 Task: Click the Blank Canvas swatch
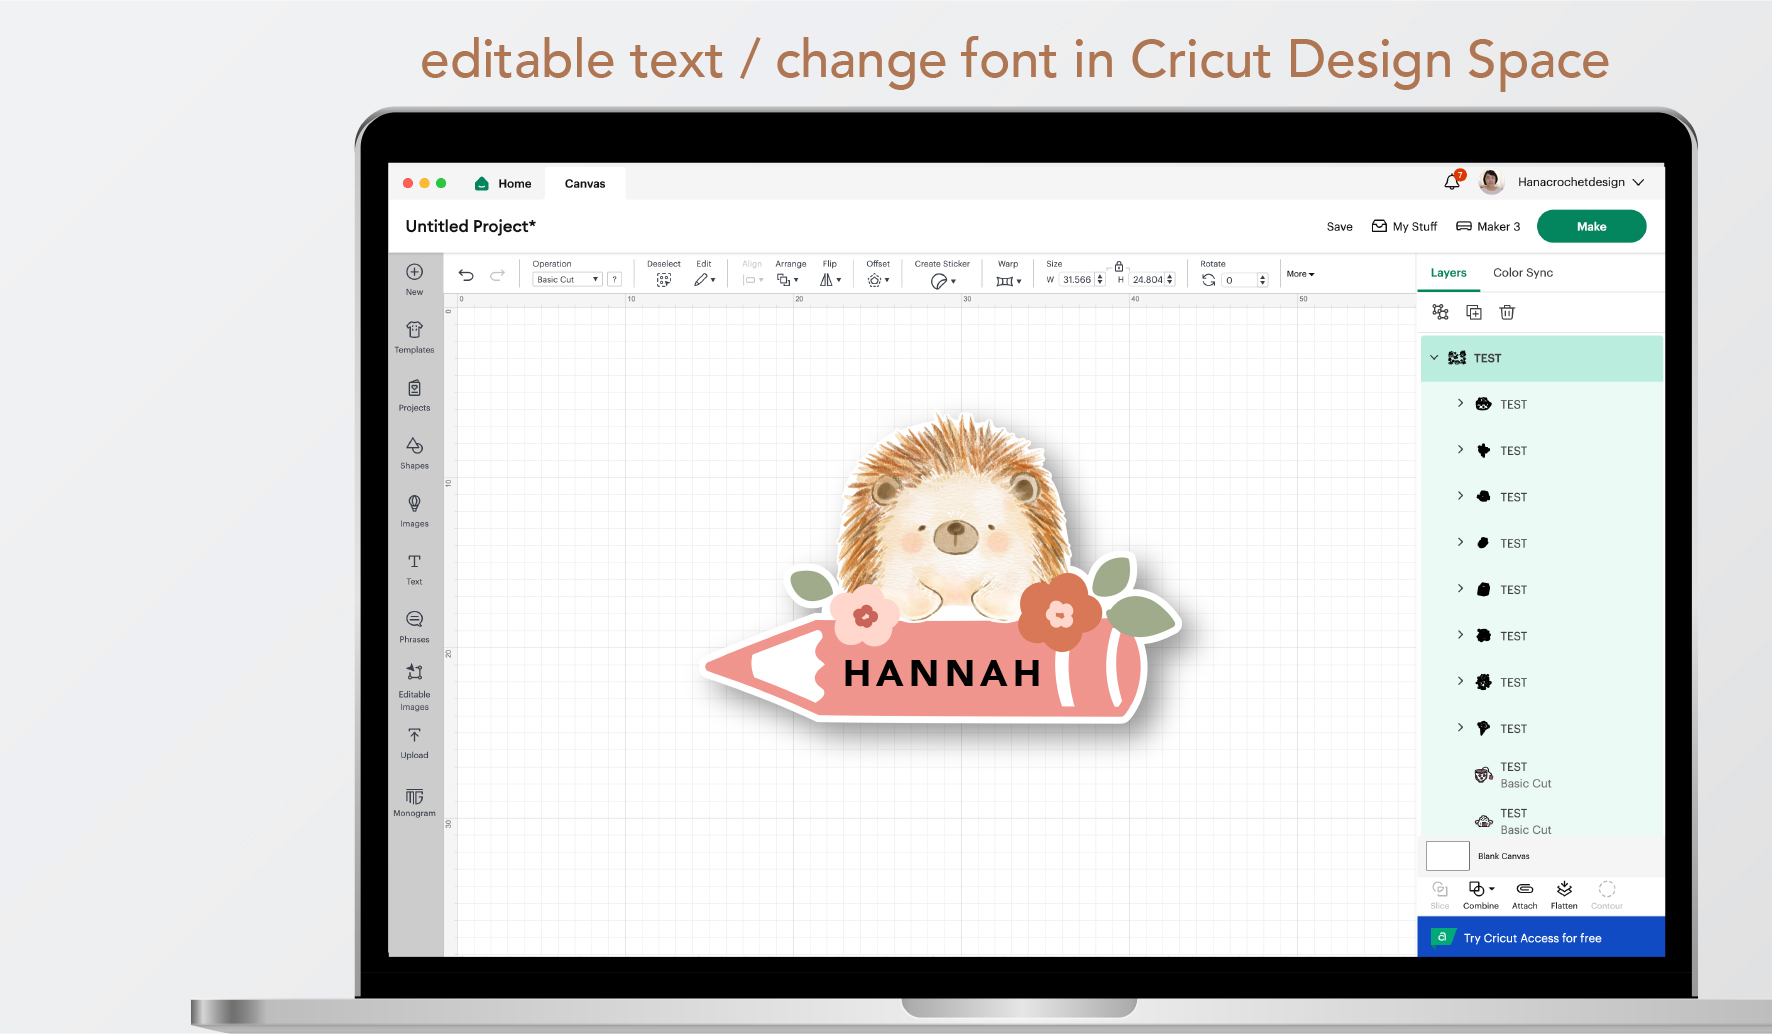pyautogui.click(x=1447, y=856)
